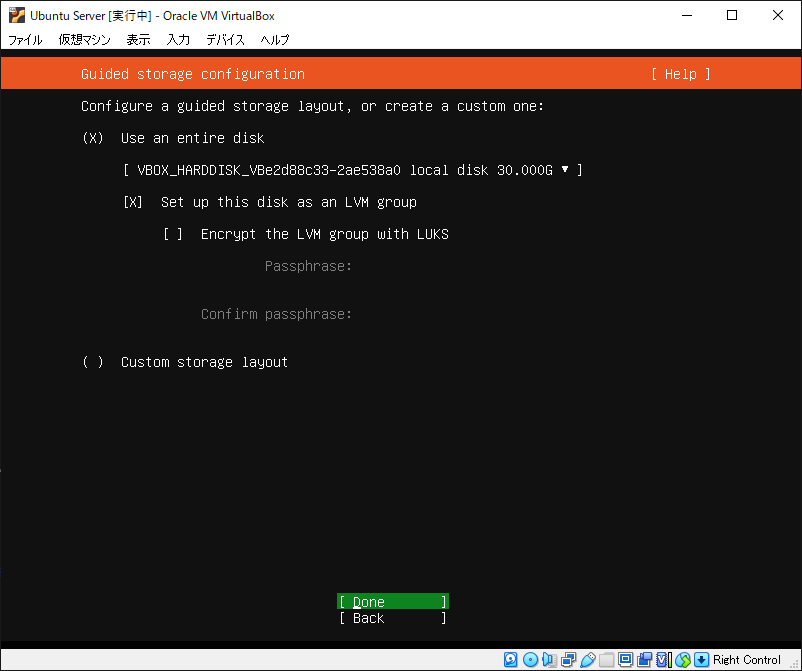
Task: Click the hard disk activity status icon
Action: click(x=510, y=659)
